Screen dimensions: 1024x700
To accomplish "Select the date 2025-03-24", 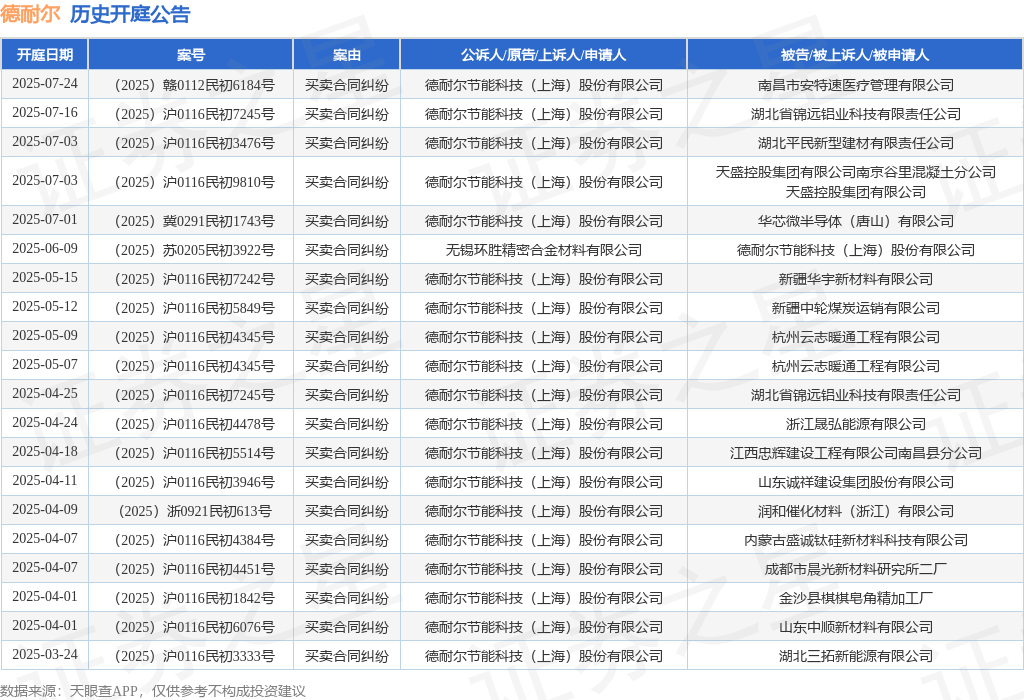I will pyautogui.click(x=44, y=654).
